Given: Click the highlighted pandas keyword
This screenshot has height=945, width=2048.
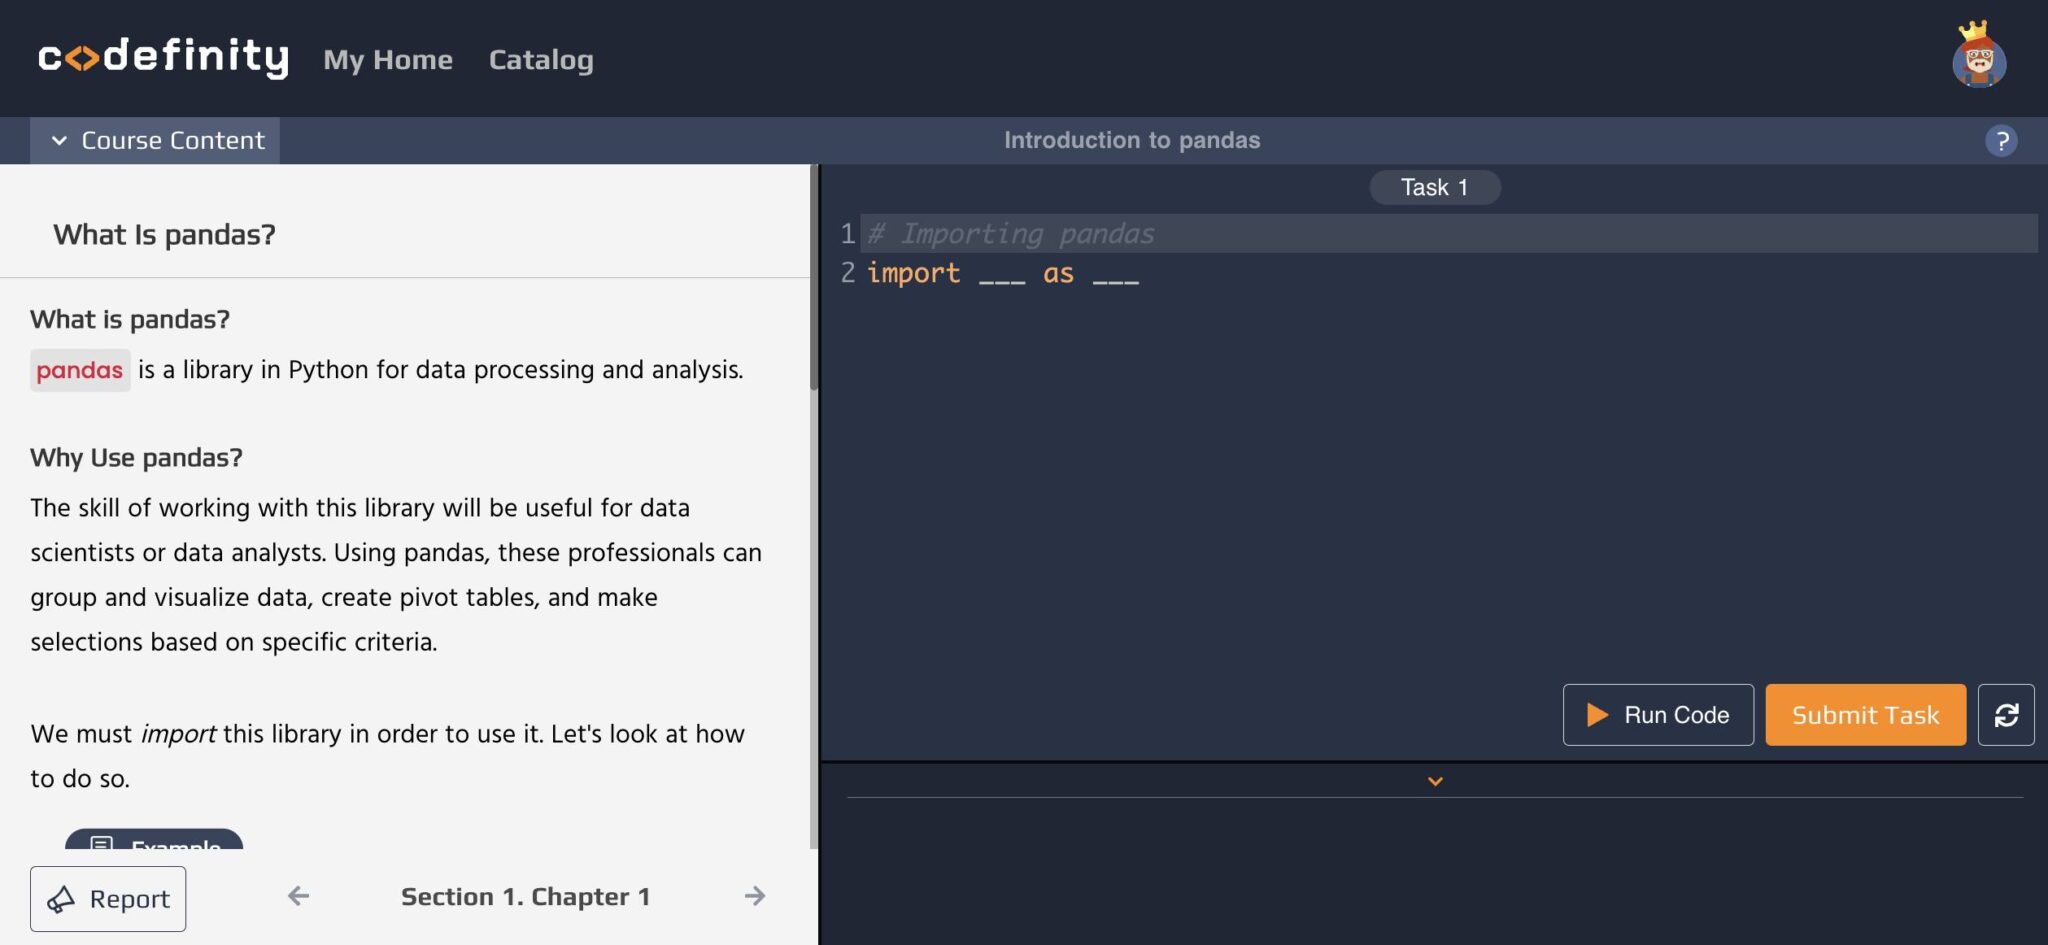Looking at the screenshot, I should click(80, 370).
